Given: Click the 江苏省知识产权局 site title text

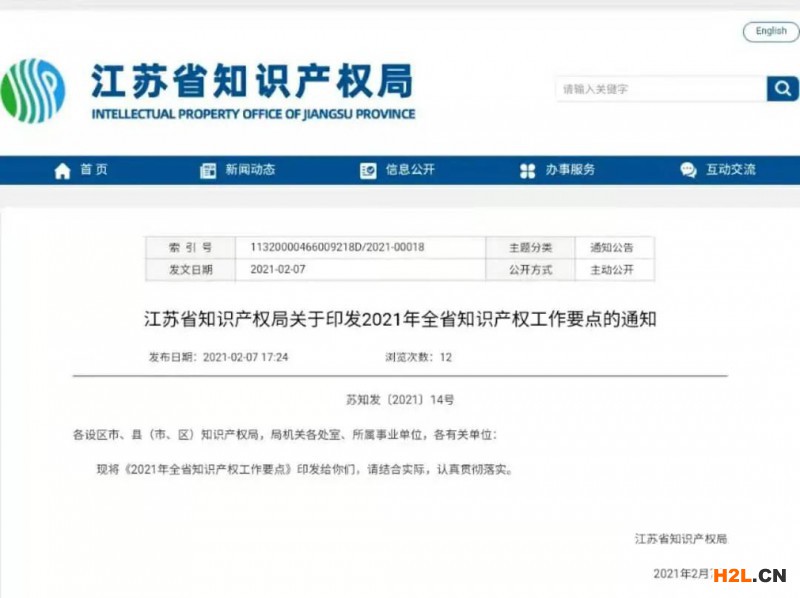Looking at the screenshot, I should (252, 81).
